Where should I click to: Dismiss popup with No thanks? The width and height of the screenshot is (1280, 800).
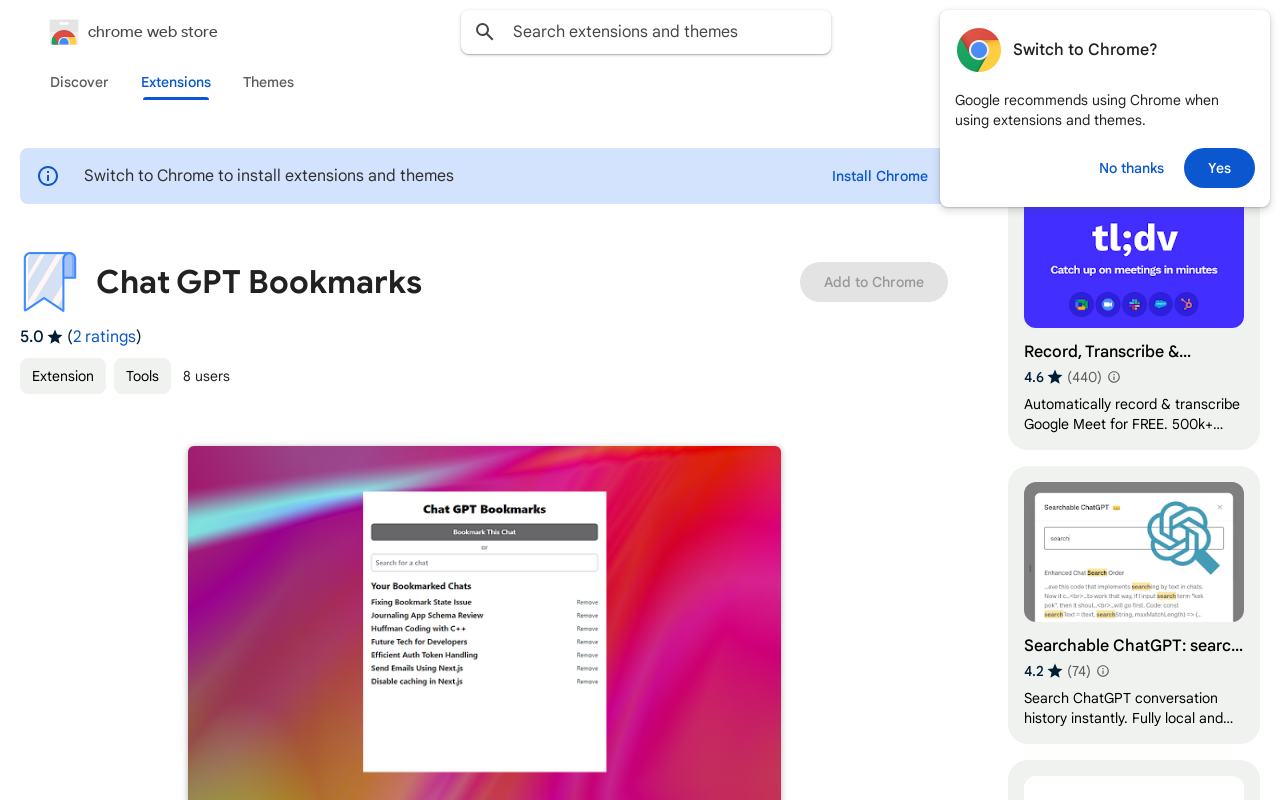point(1131,168)
